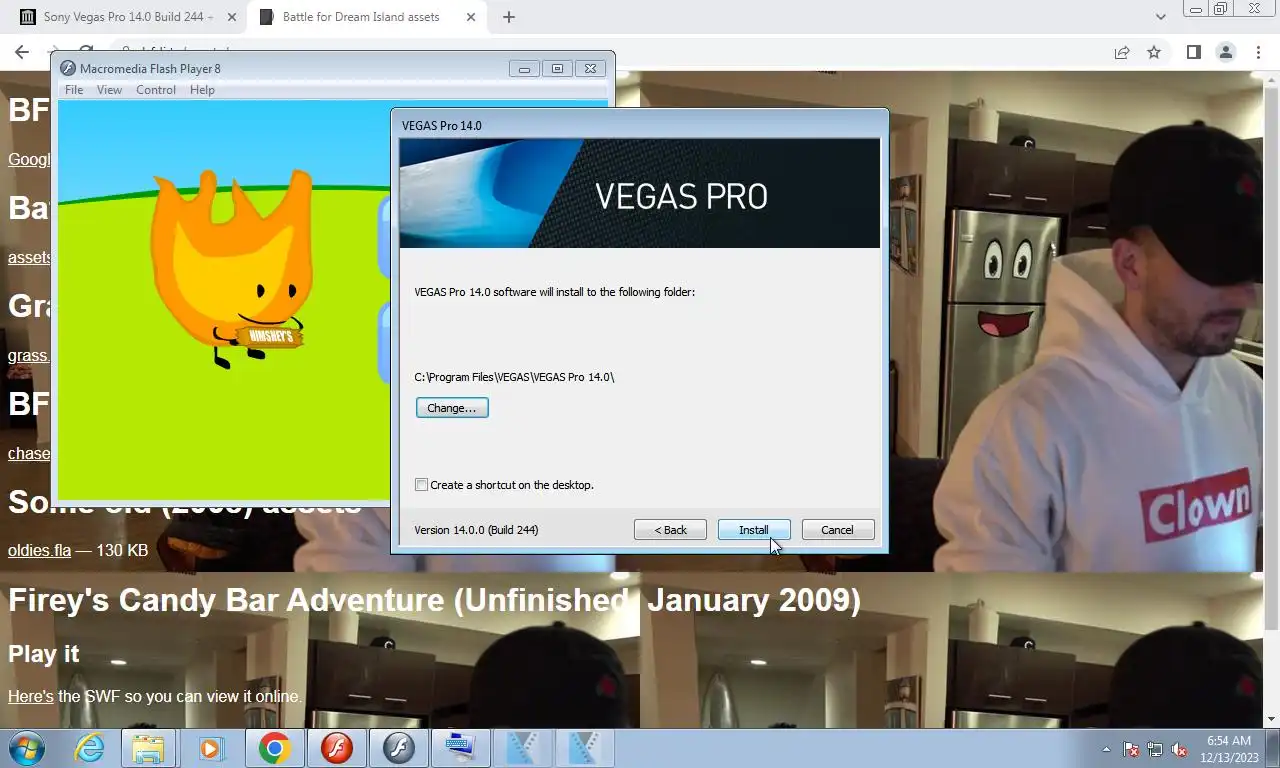Click Change... to pick install folder

coord(452,408)
